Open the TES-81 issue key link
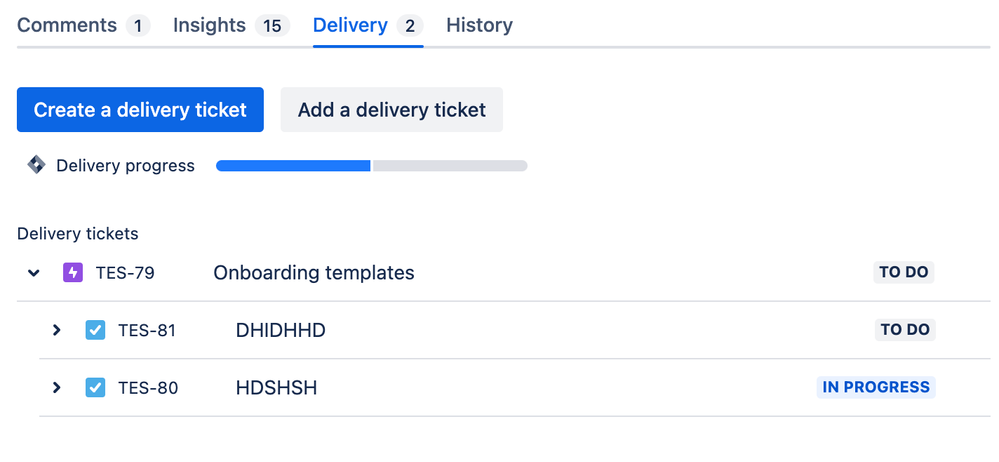The image size is (999, 462). point(147,330)
